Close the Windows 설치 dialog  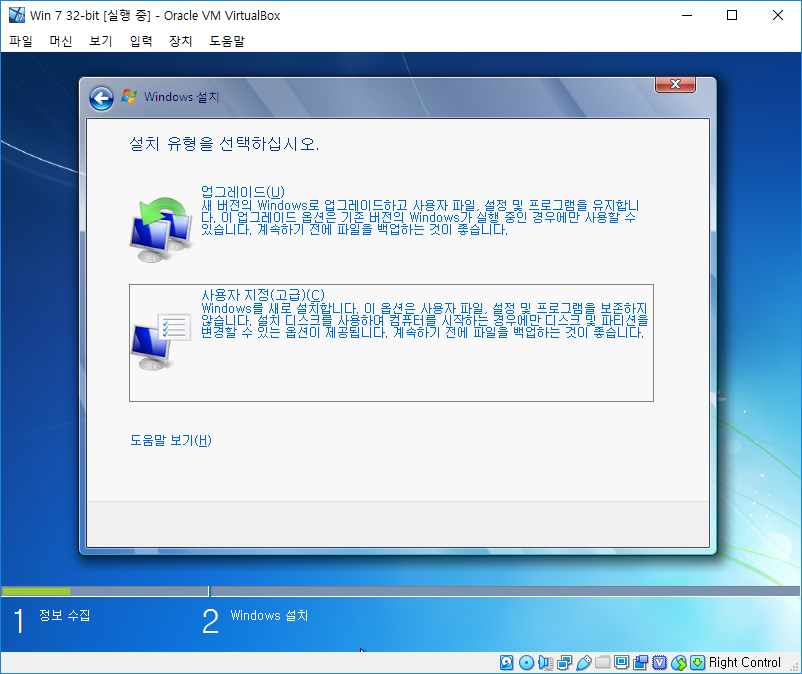click(x=675, y=84)
